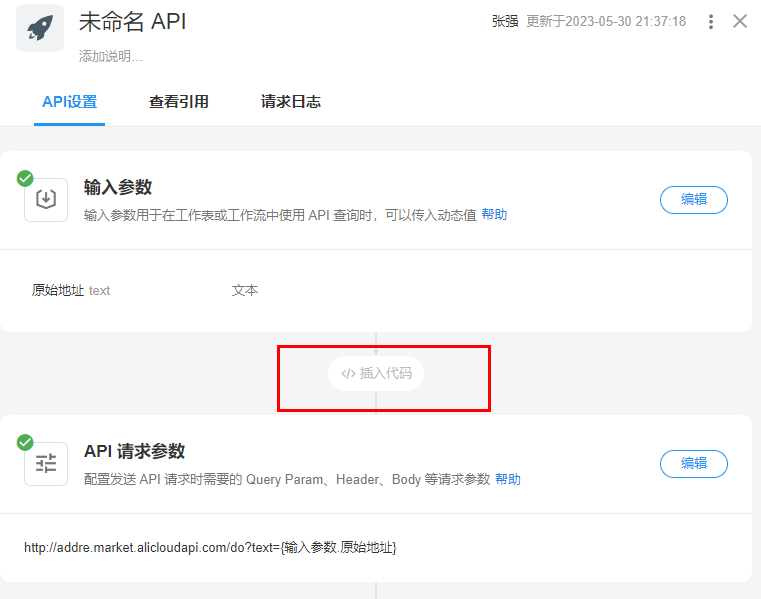Click the 文本 parameter type
This screenshot has width=761, height=599.
245,290
